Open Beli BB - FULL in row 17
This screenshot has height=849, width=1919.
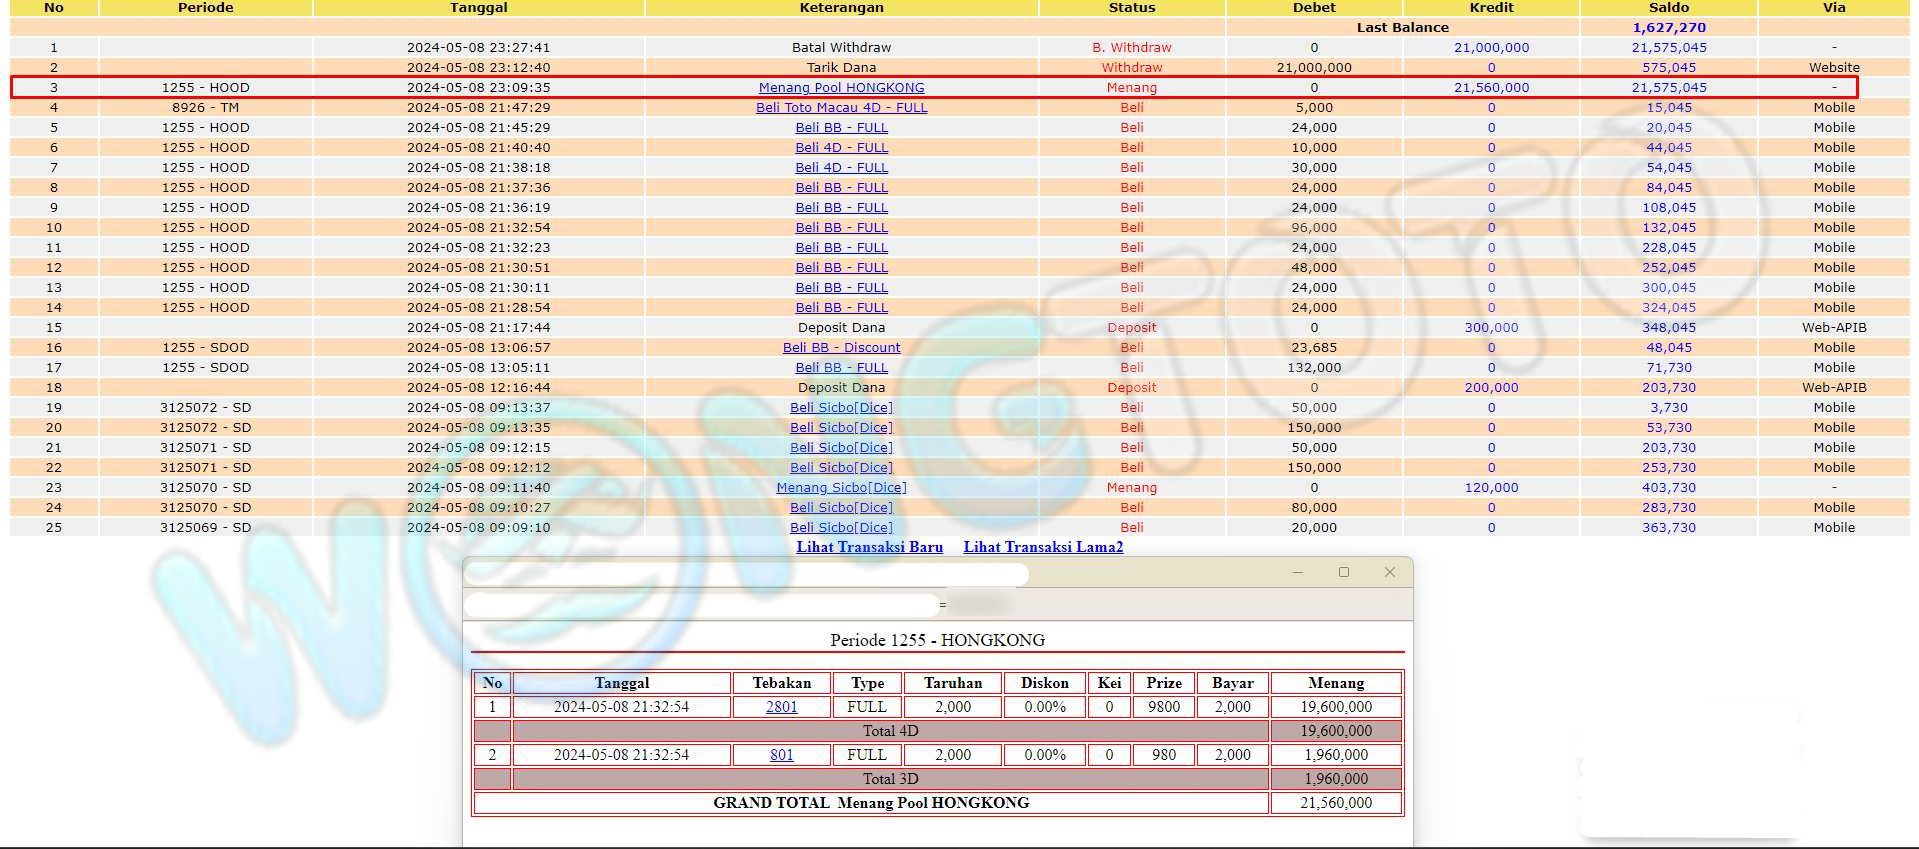[x=841, y=368]
